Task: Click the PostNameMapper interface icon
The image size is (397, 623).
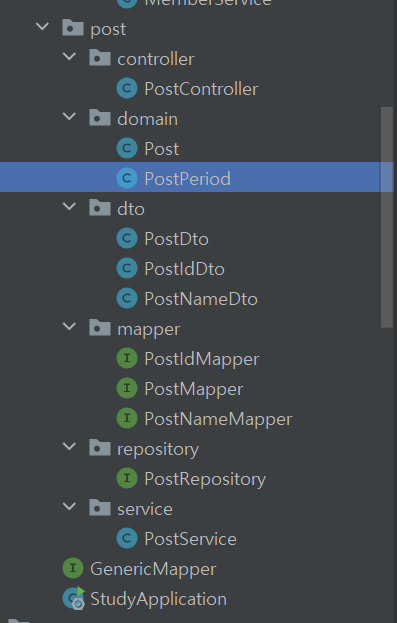Action: point(127,418)
